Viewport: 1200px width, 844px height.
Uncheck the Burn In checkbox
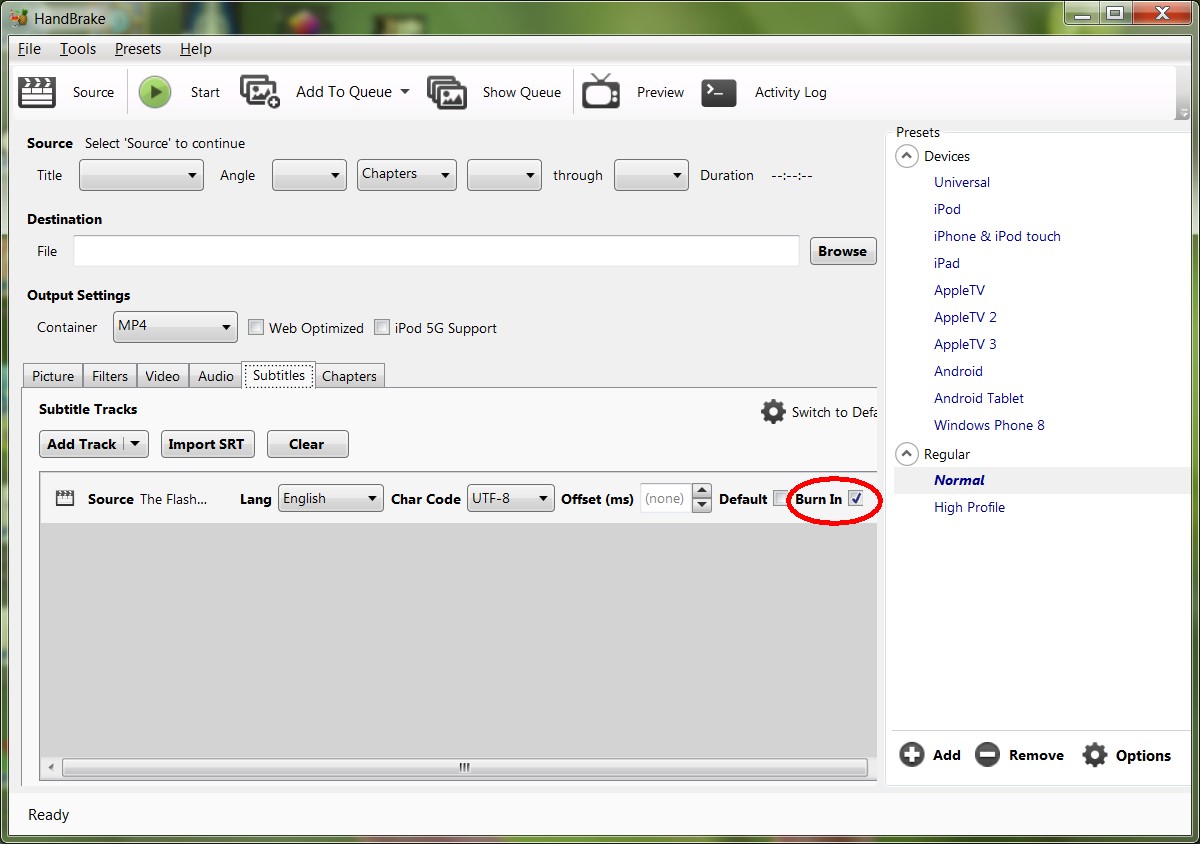[855, 498]
